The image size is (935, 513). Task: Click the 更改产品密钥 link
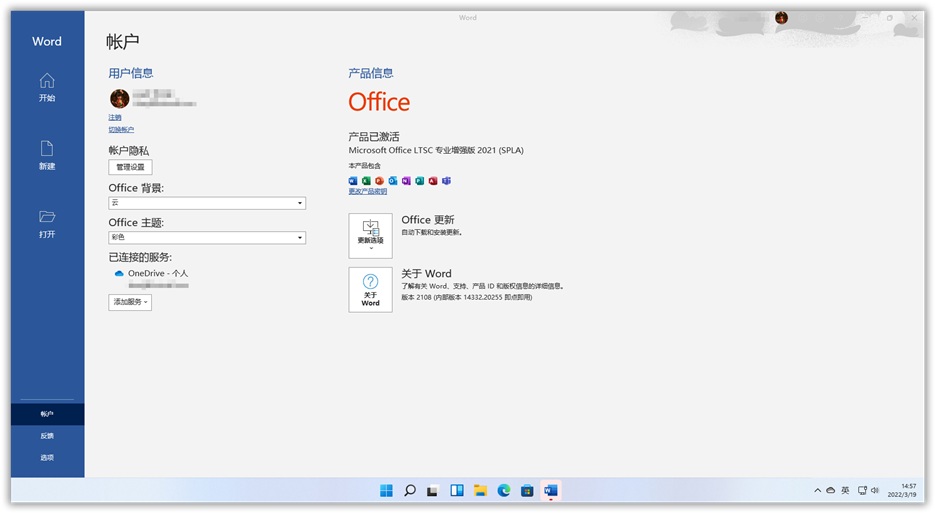click(x=368, y=191)
